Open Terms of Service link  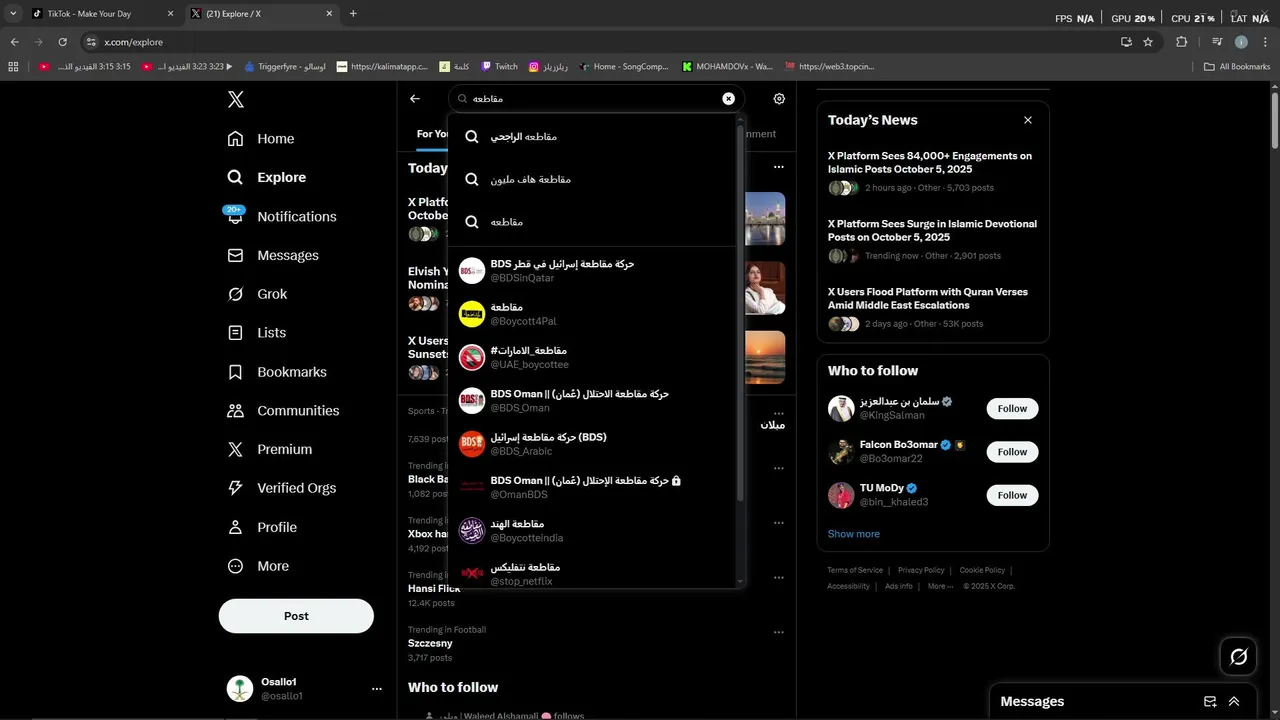855,570
